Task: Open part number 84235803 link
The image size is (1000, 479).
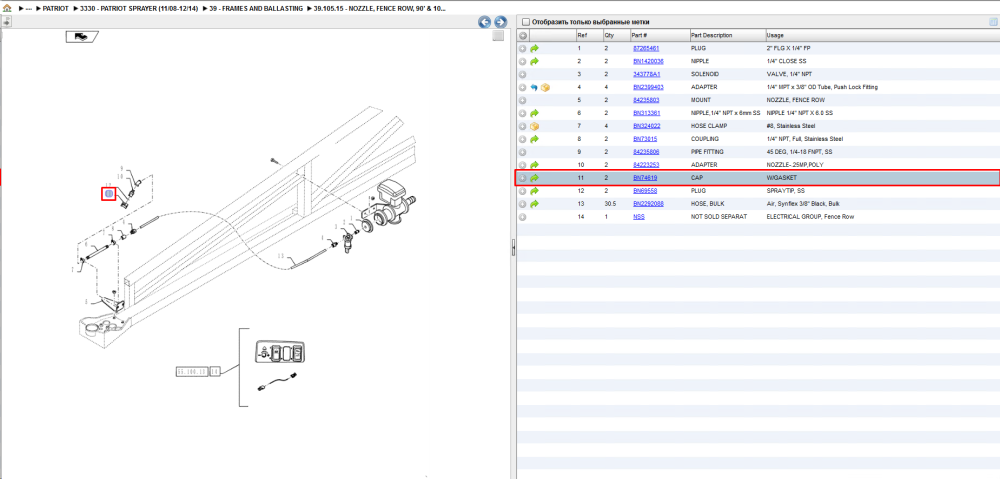Action: point(646,100)
